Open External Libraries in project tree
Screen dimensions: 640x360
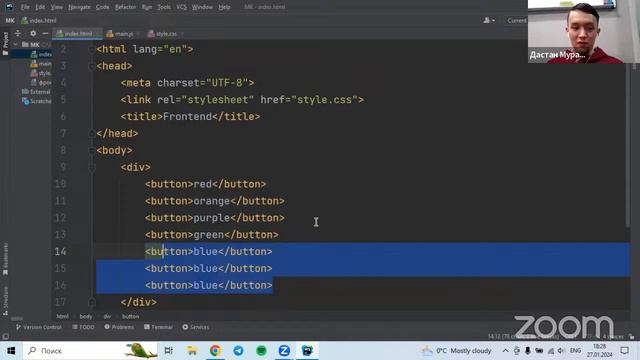(36, 92)
